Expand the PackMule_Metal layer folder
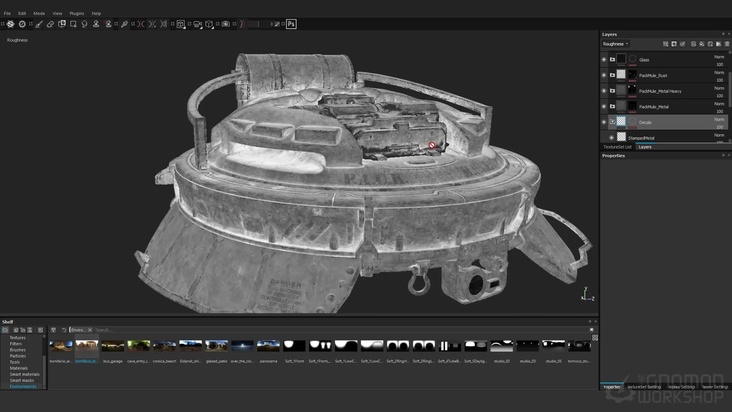Viewport: 732px width, 412px height. click(x=612, y=106)
